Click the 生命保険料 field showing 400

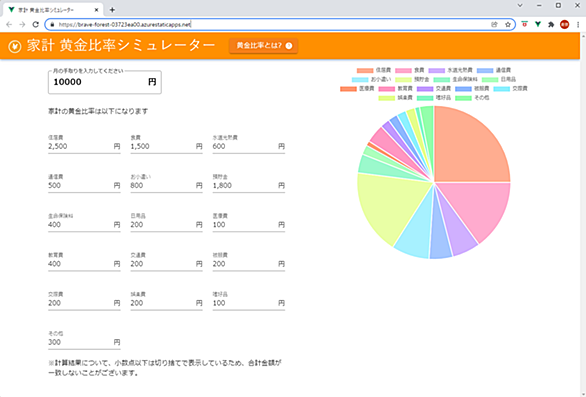[84, 222]
